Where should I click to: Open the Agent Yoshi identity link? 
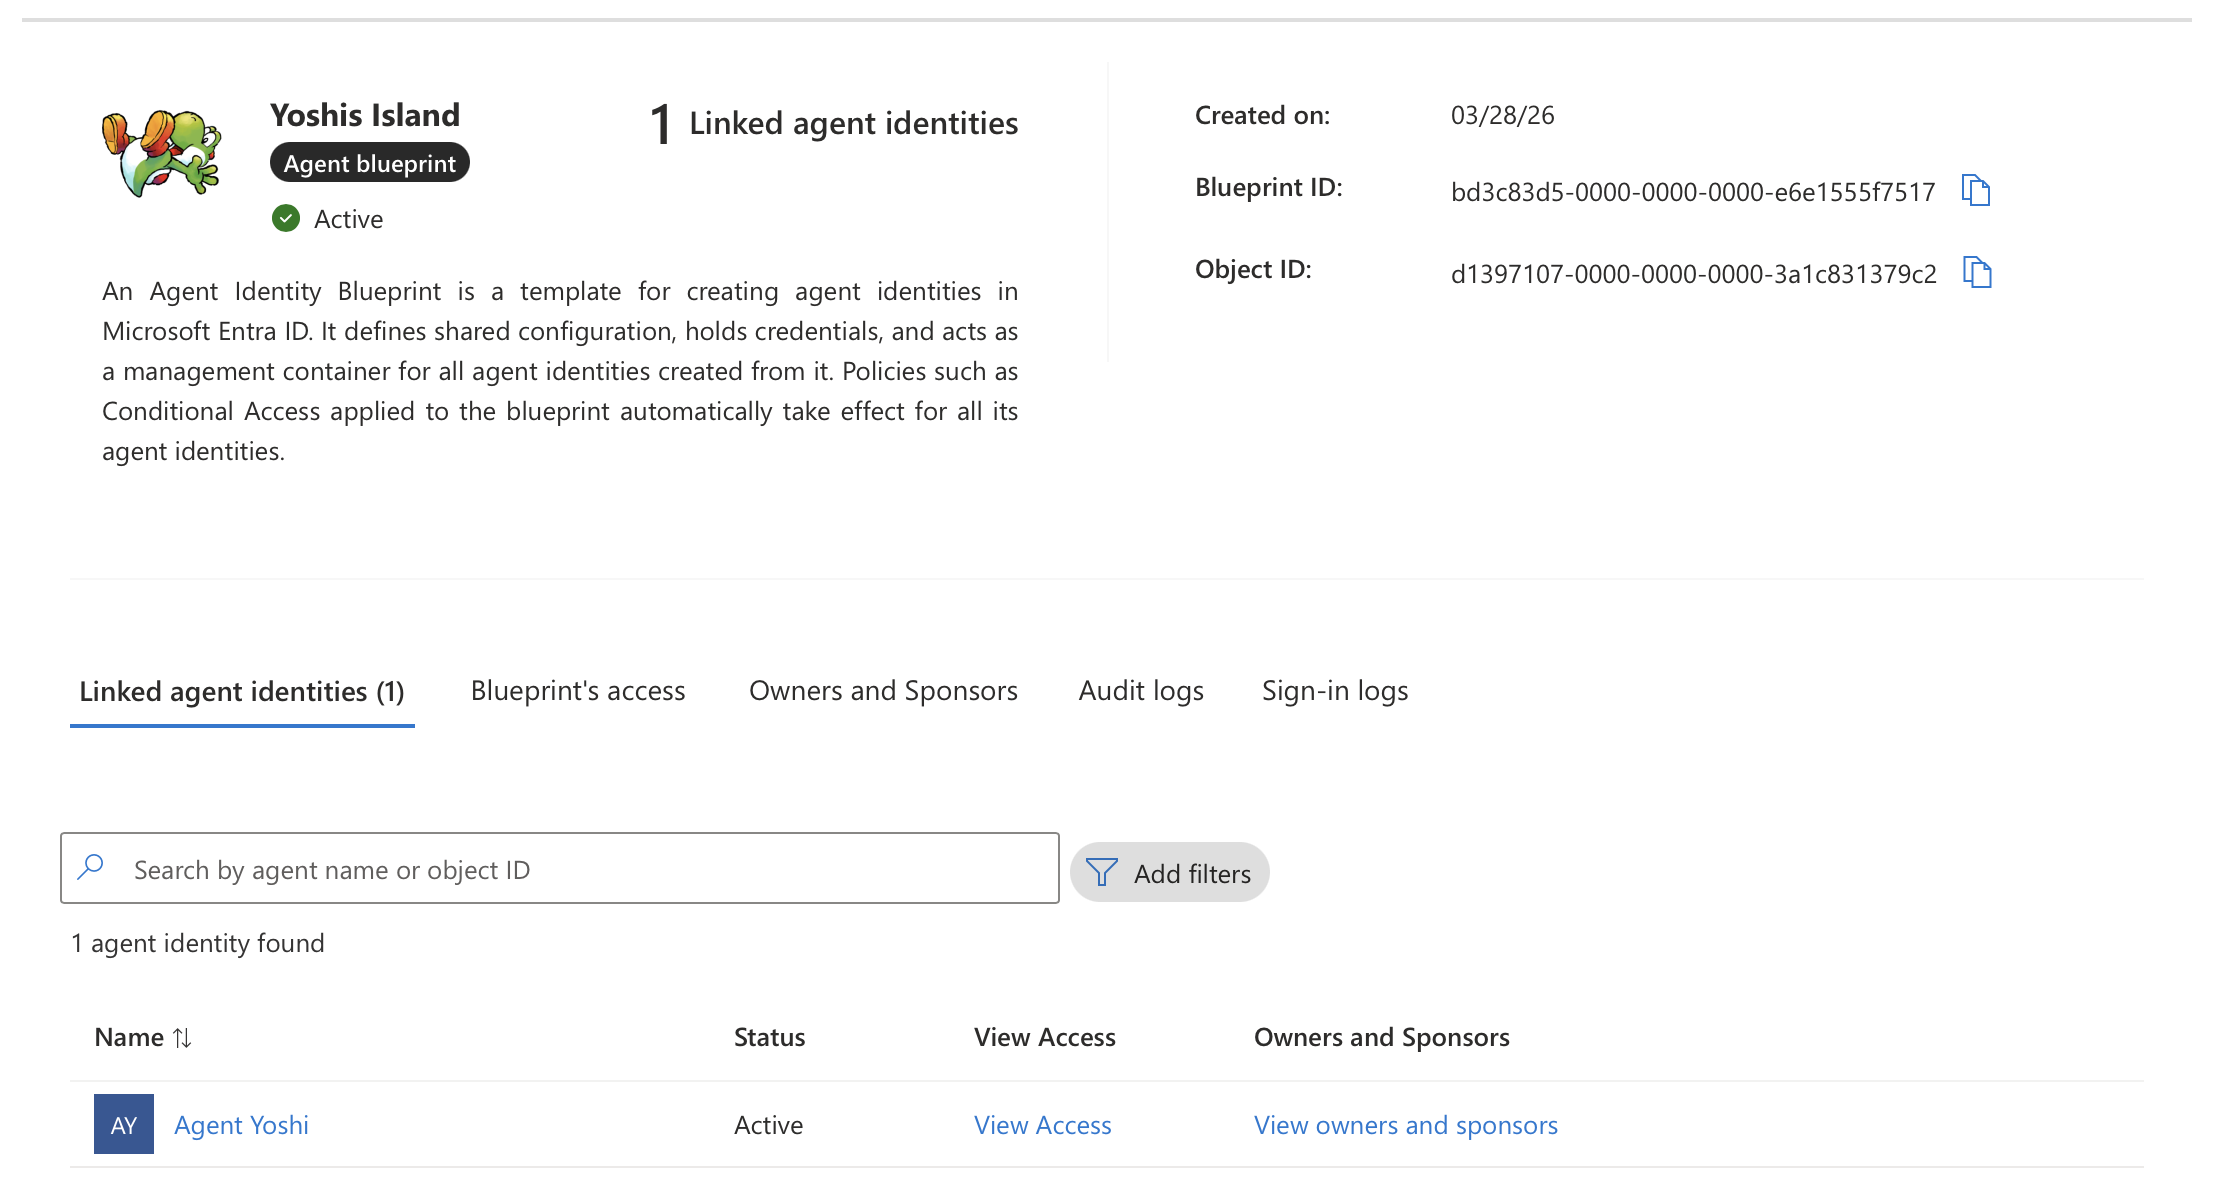tap(241, 1125)
